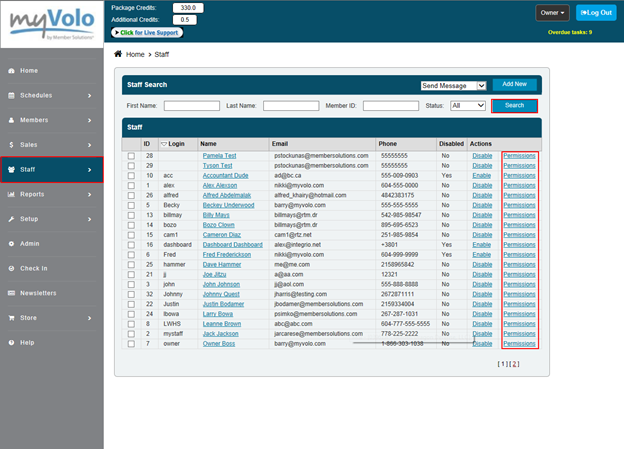This screenshot has width=624, height=449.
Task: Sort the table by Login column
Action: tap(175, 144)
